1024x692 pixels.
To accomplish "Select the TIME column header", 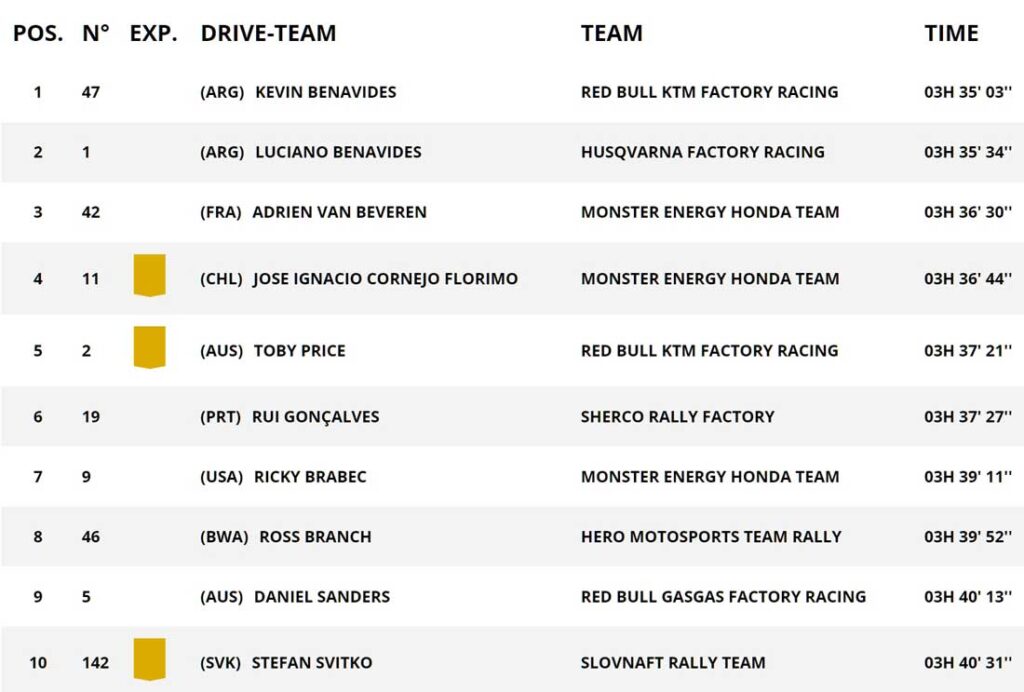I will (x=951, y=33).
